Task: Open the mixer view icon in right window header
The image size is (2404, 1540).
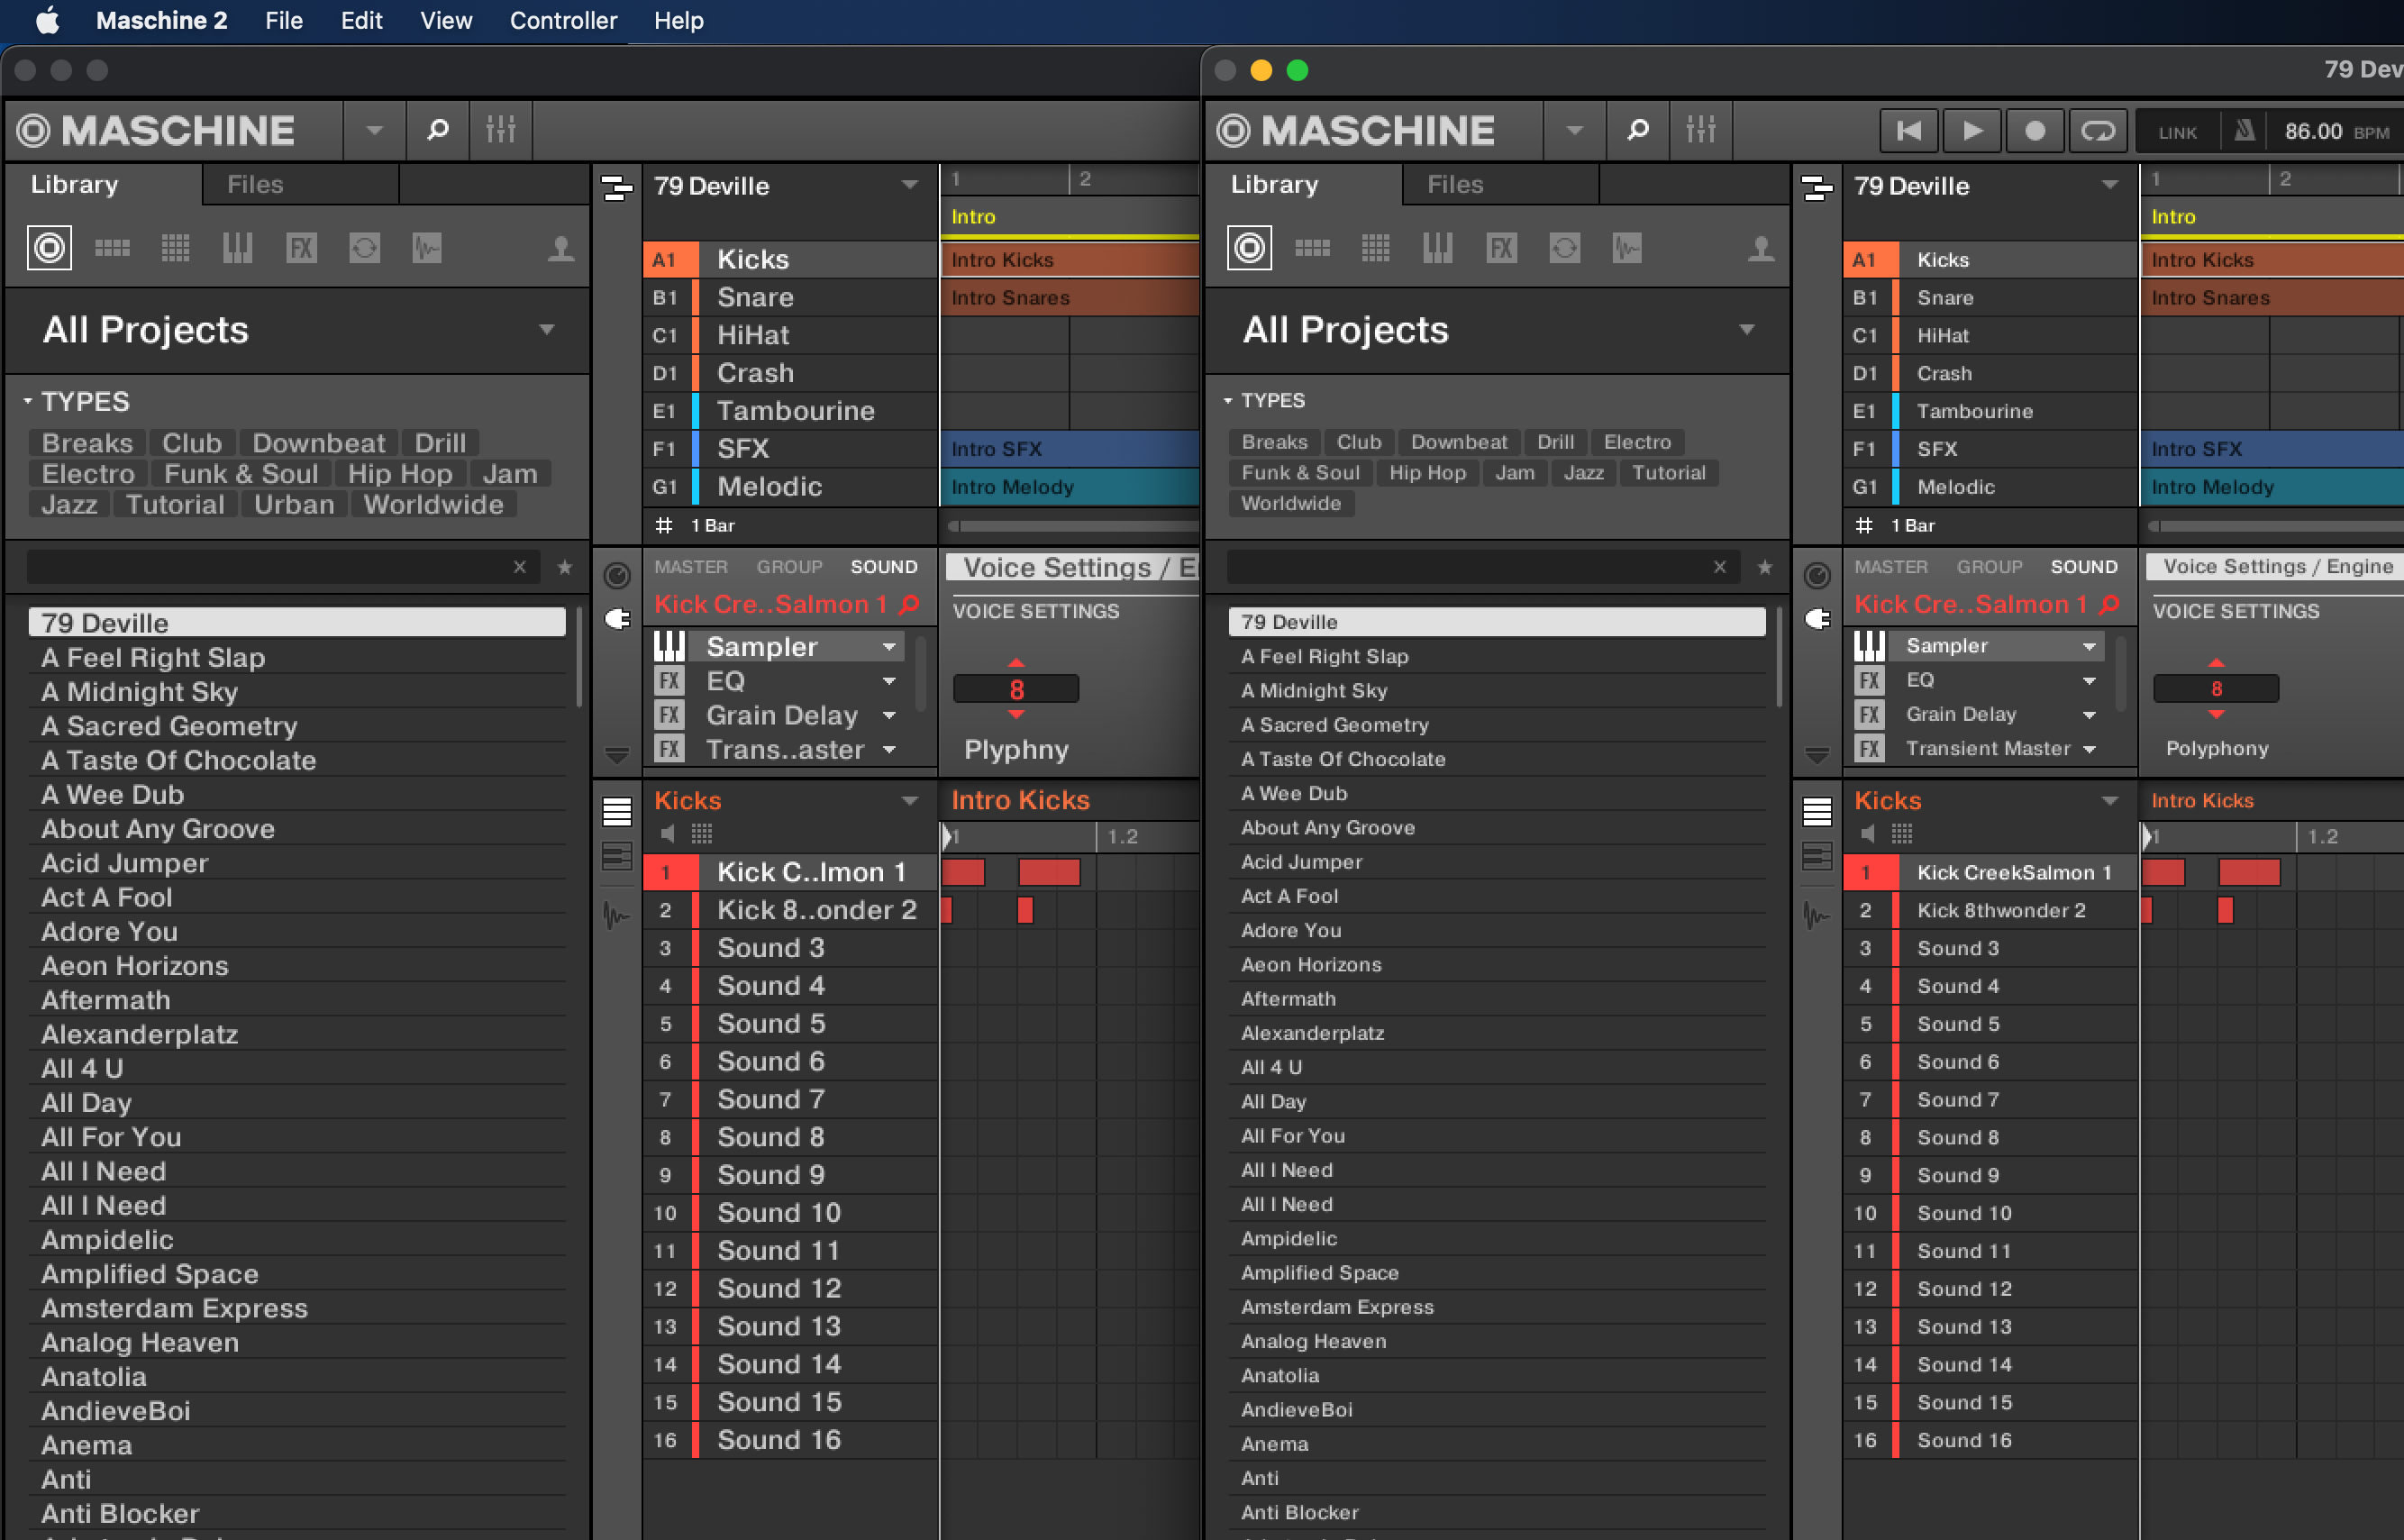Action: (1700, 129)
